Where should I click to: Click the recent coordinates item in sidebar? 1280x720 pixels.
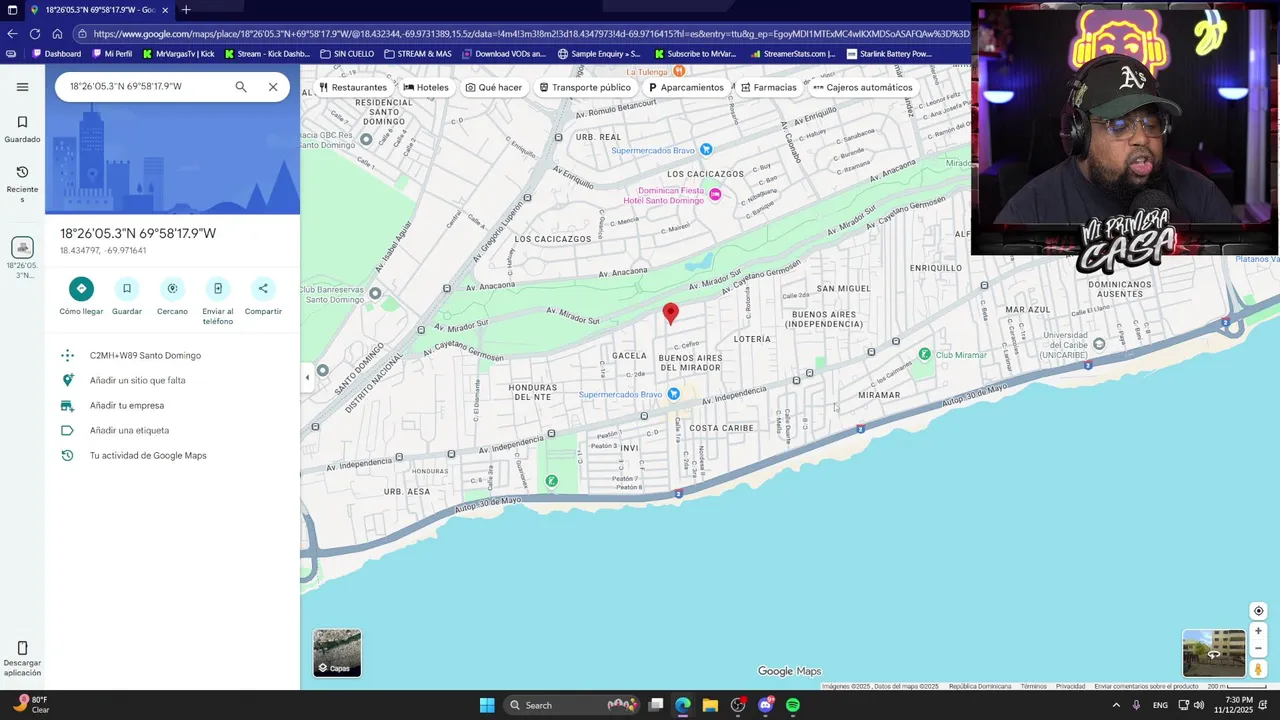tap(22, 258)
